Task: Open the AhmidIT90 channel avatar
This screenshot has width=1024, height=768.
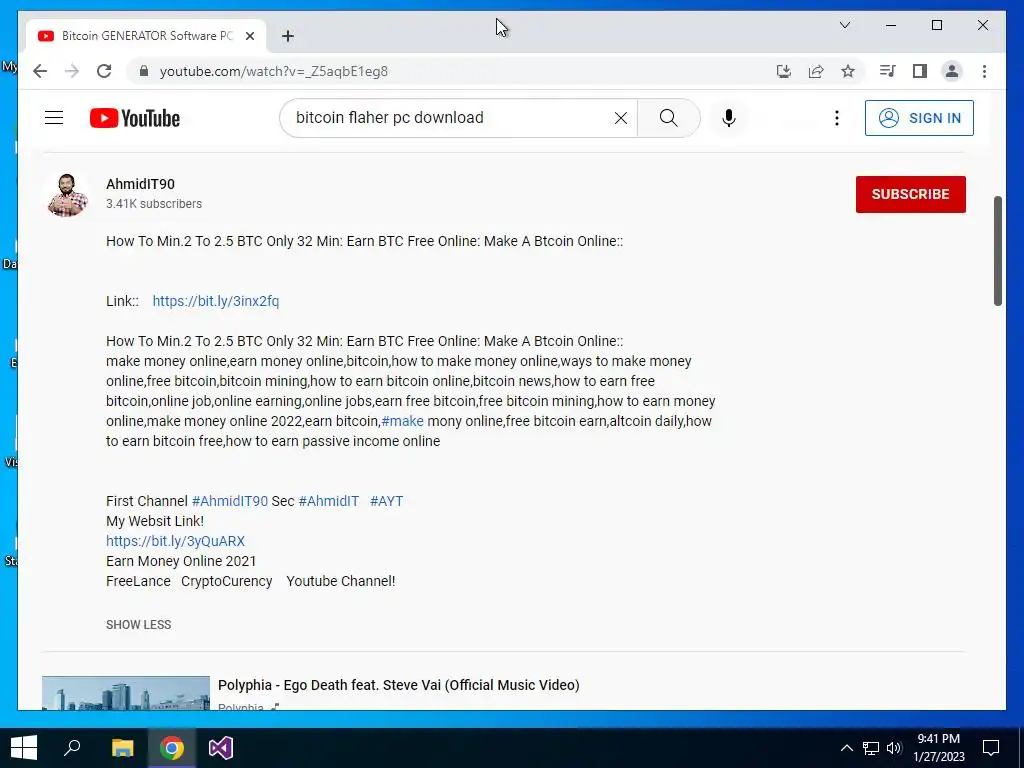Action: tap(67, 194)
